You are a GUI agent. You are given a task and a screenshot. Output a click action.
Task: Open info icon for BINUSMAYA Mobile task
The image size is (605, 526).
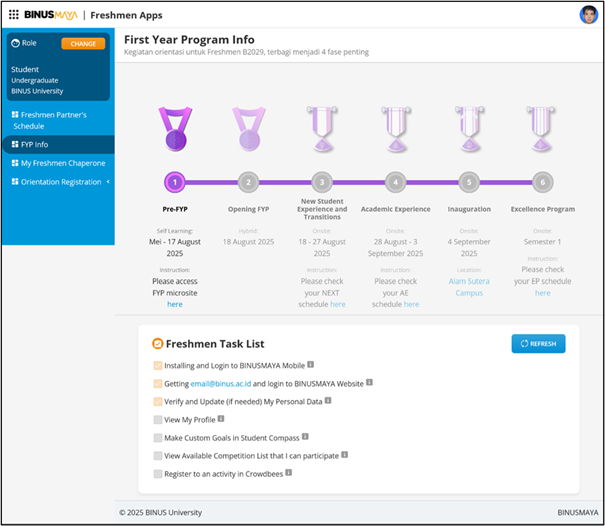pyautogui.click(x=310, y=364)
